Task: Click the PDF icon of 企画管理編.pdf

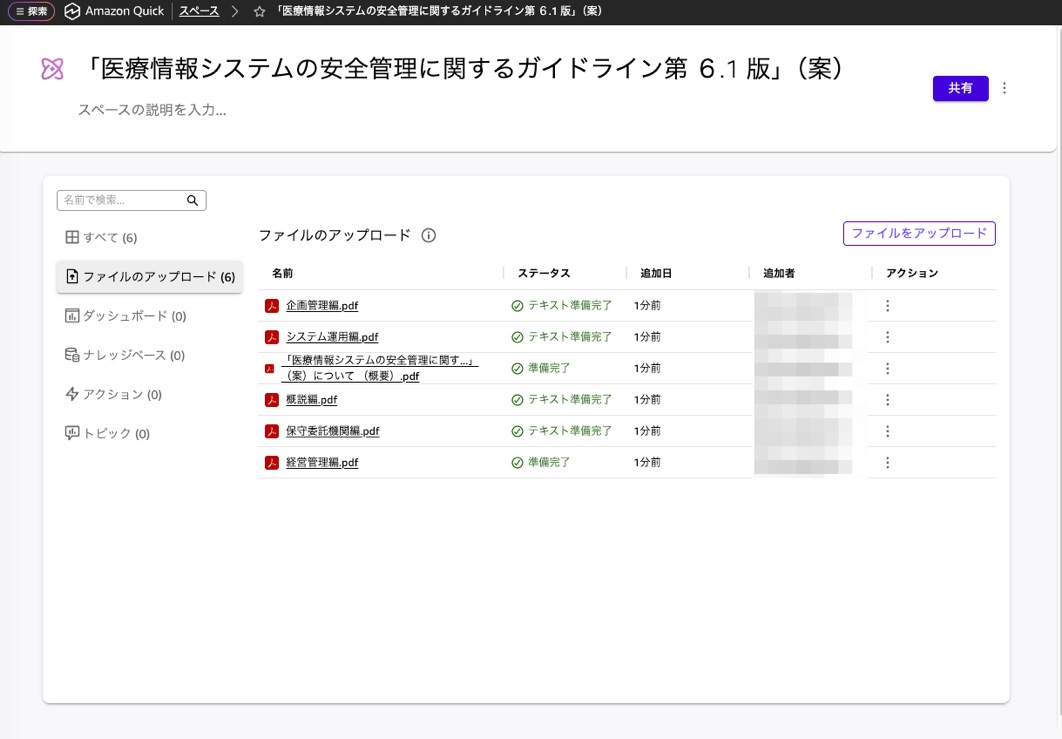Action: coord(270,305)
